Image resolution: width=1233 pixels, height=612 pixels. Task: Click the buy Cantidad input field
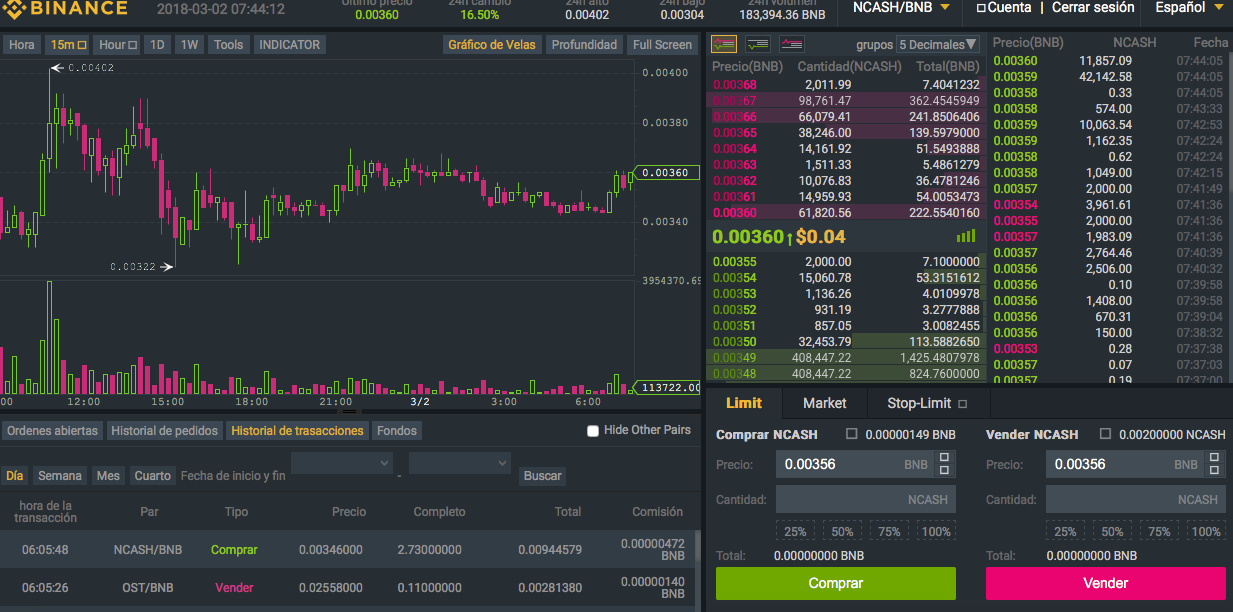(865, 499)
